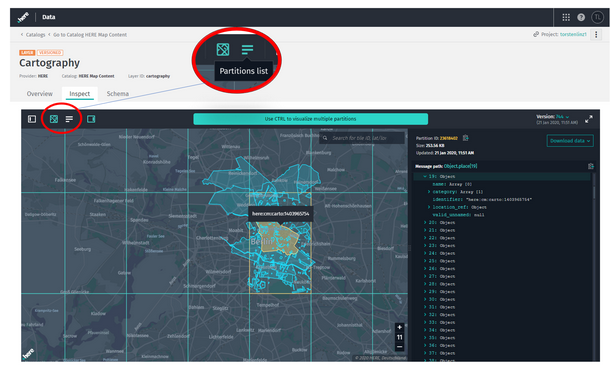Click the JSON tree vertical scrollbar

click(x=594, y=185)
